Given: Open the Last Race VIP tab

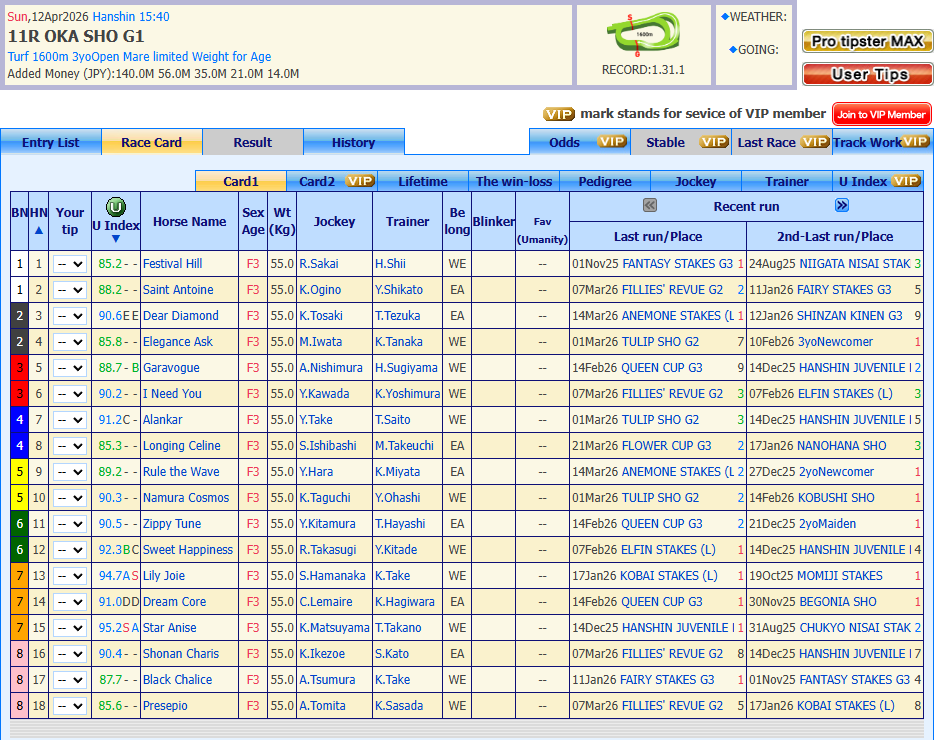Looking at the screenshot, I should [782, 142].
